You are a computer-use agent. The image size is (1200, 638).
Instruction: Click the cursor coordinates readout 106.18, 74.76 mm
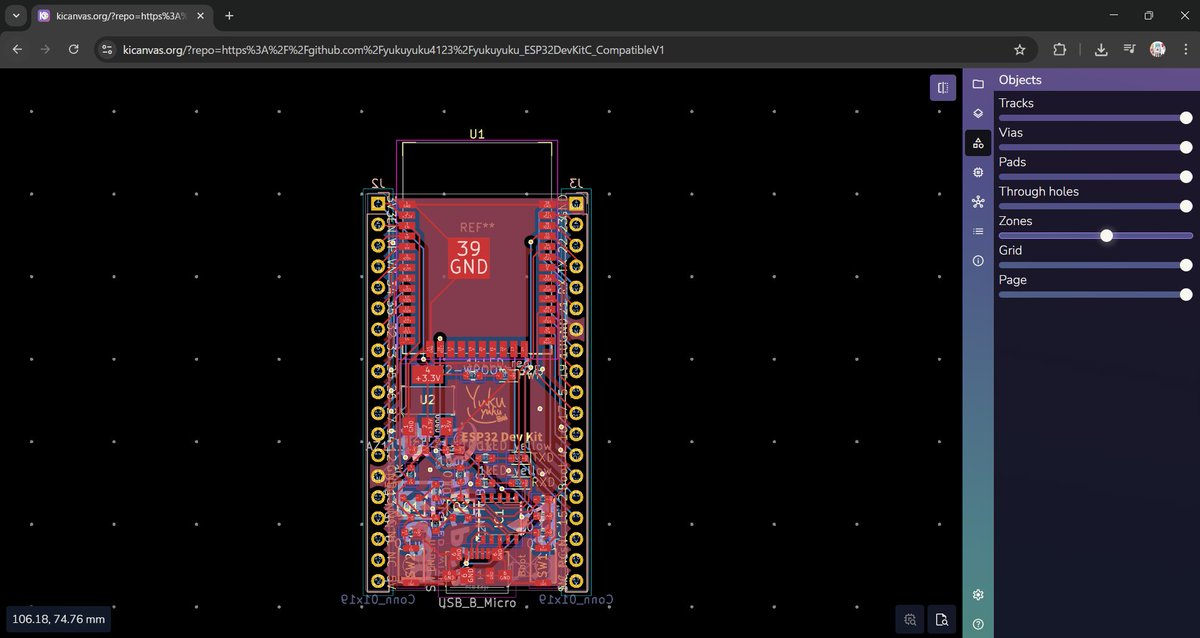pyautogui.click(x=60, y=620)
